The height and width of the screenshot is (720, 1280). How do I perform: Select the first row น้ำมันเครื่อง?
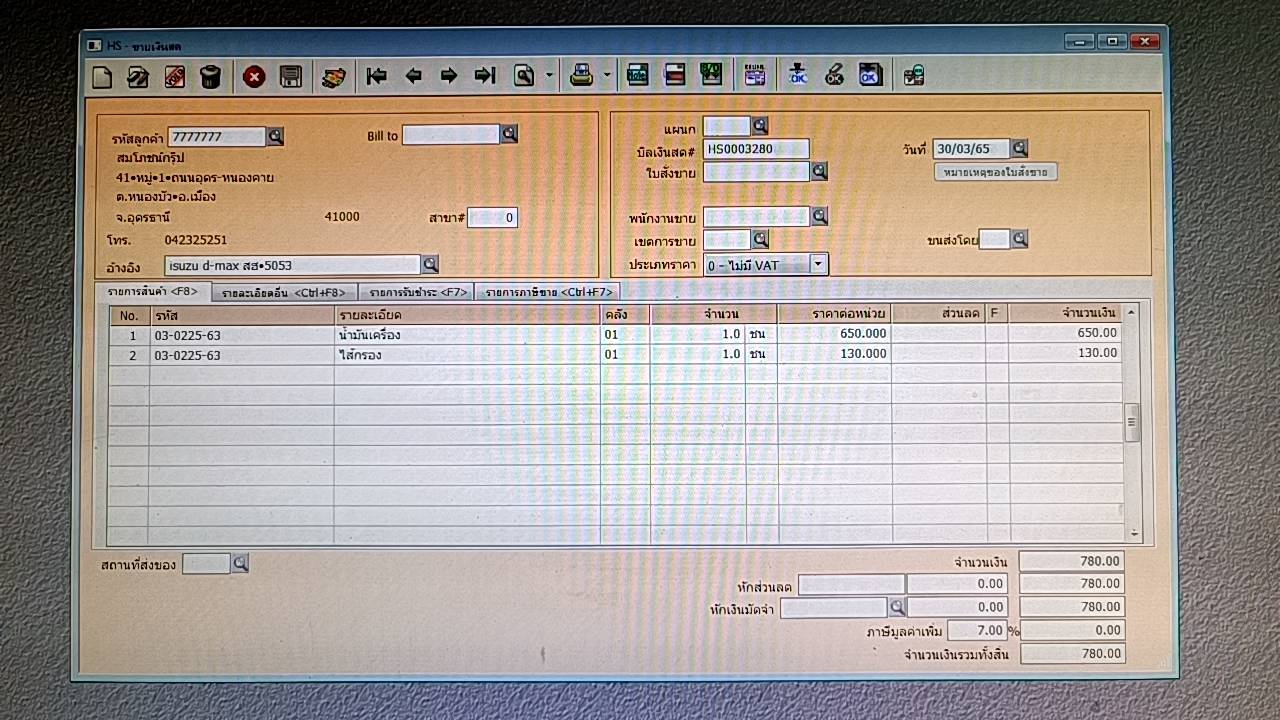(x=370, y=335)
